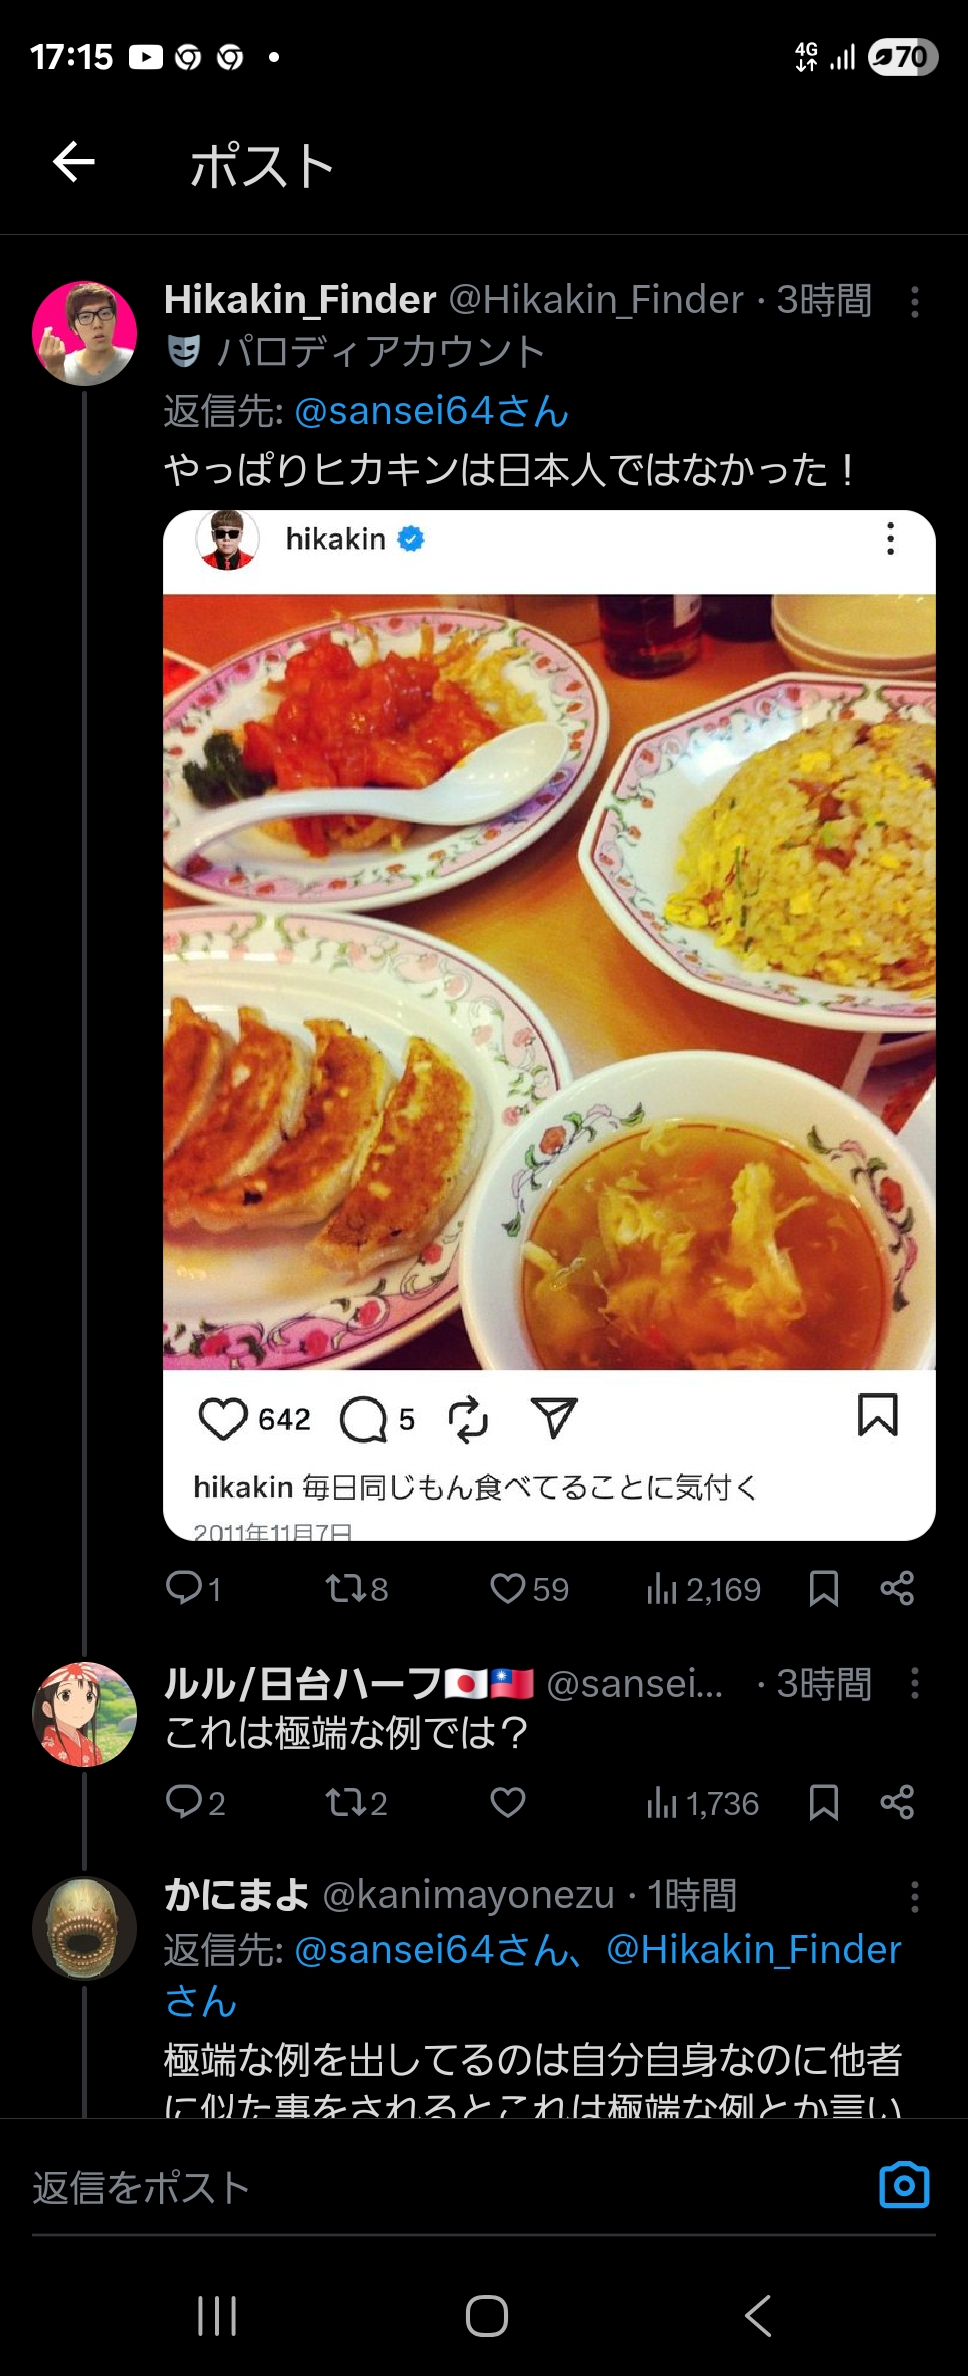Reply to the Hikakin_Finder post

pos(184,1588)
